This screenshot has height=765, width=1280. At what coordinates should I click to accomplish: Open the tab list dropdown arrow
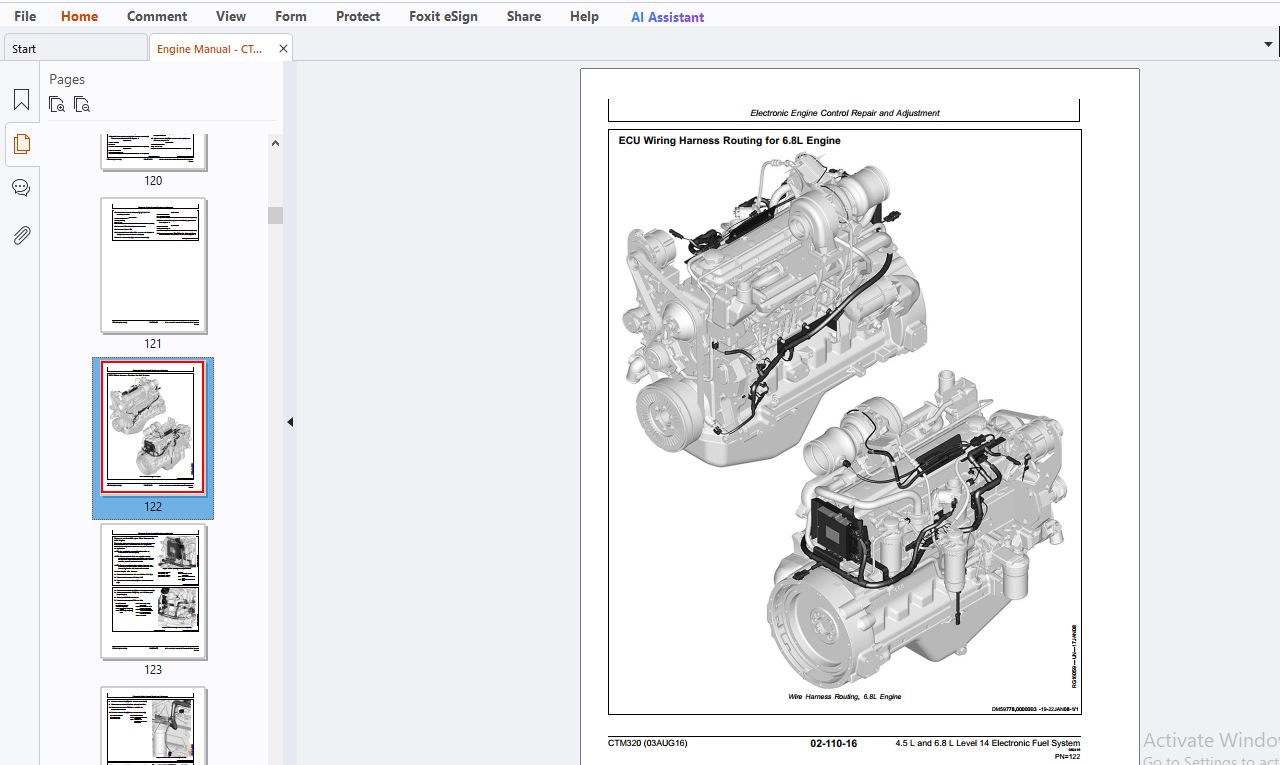click(1268, 44)
